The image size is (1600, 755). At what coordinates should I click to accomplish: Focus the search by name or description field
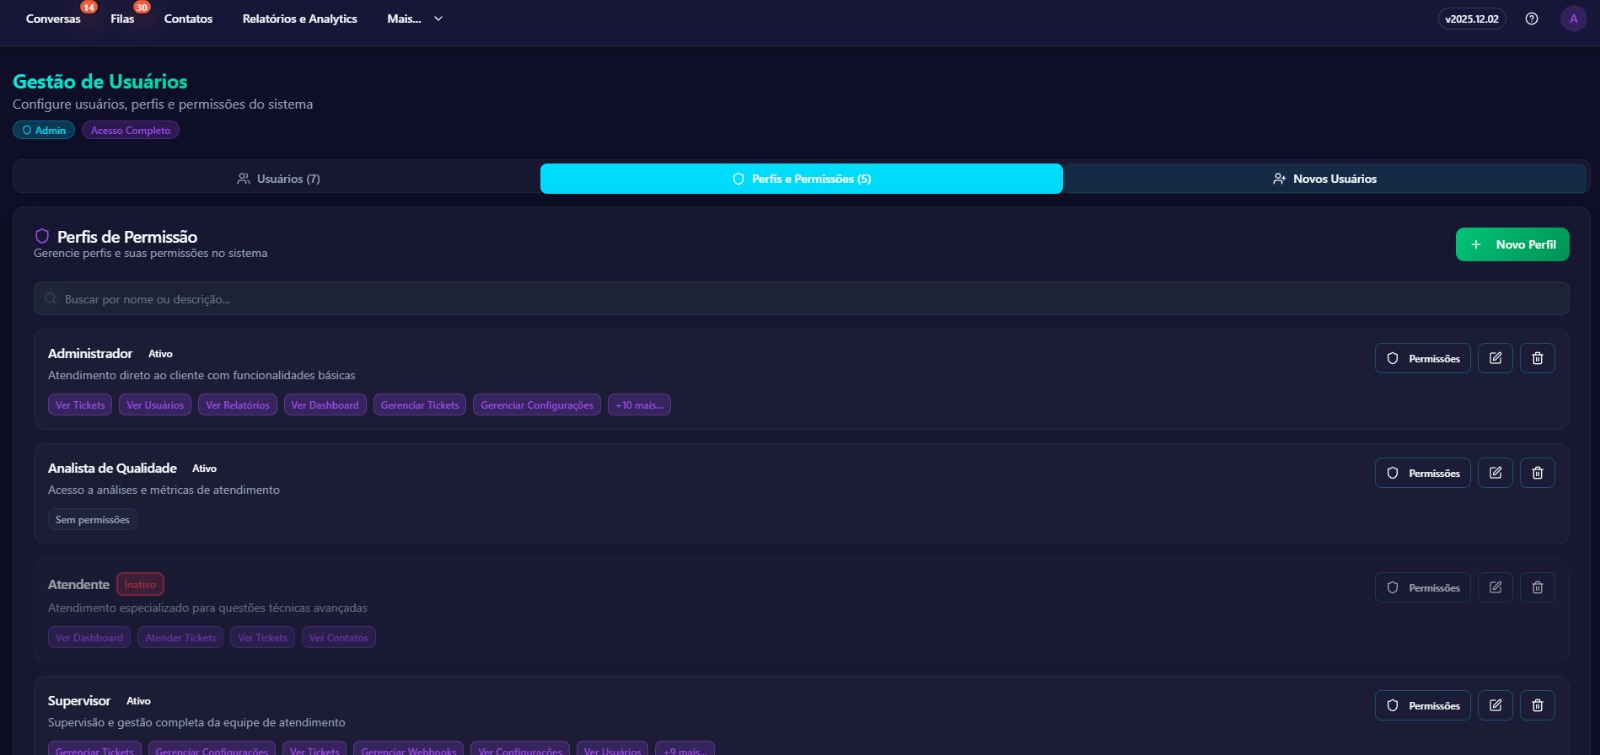click(800, 299)
